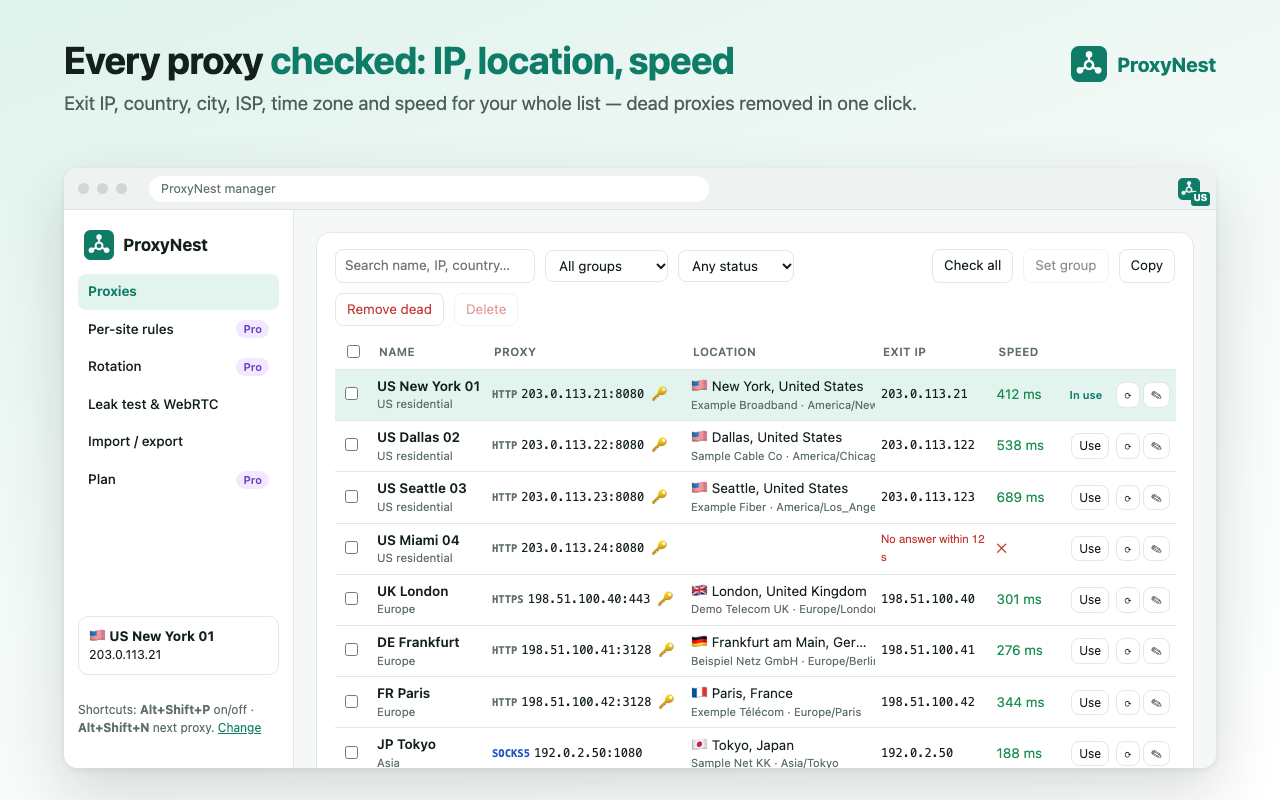Check the UK London row checkbox
The width and height of the screenshot is (1280, 800).
pos(351,599)
